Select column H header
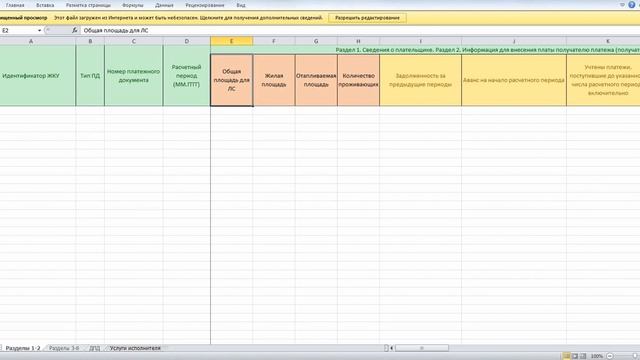 (x=358, y=41)
